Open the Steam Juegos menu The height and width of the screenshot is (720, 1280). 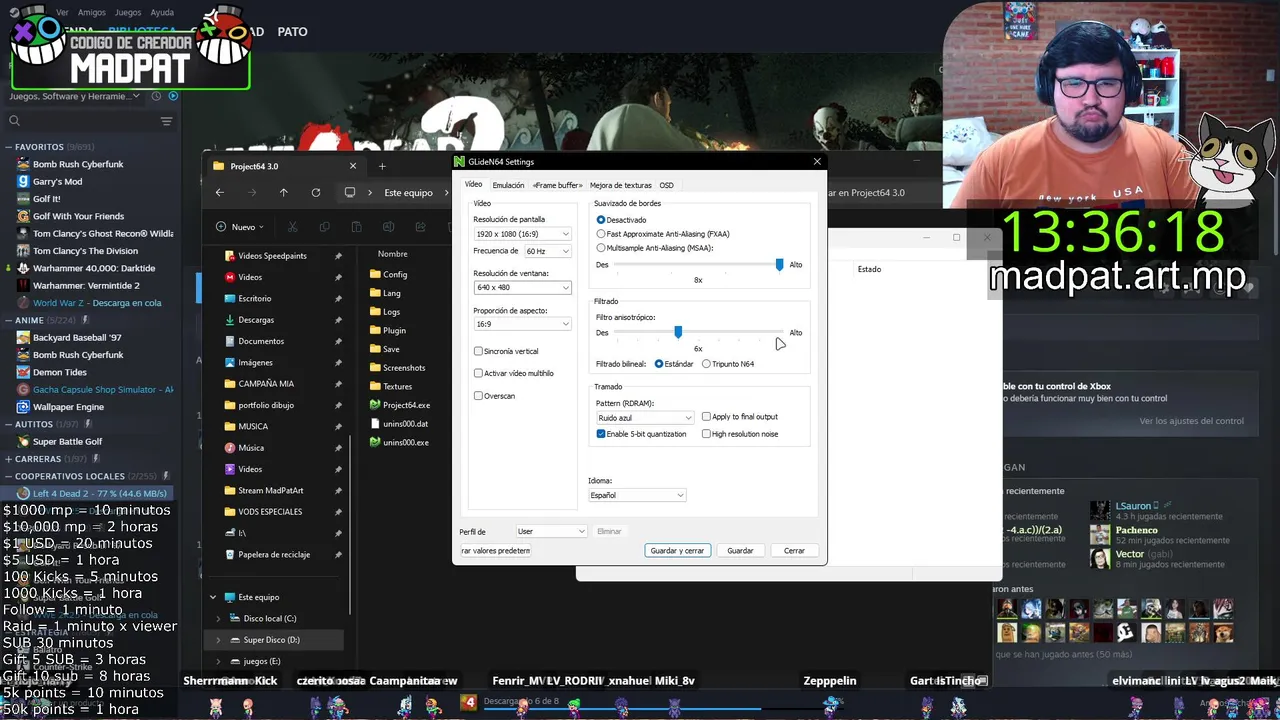[x=128, y=13]
